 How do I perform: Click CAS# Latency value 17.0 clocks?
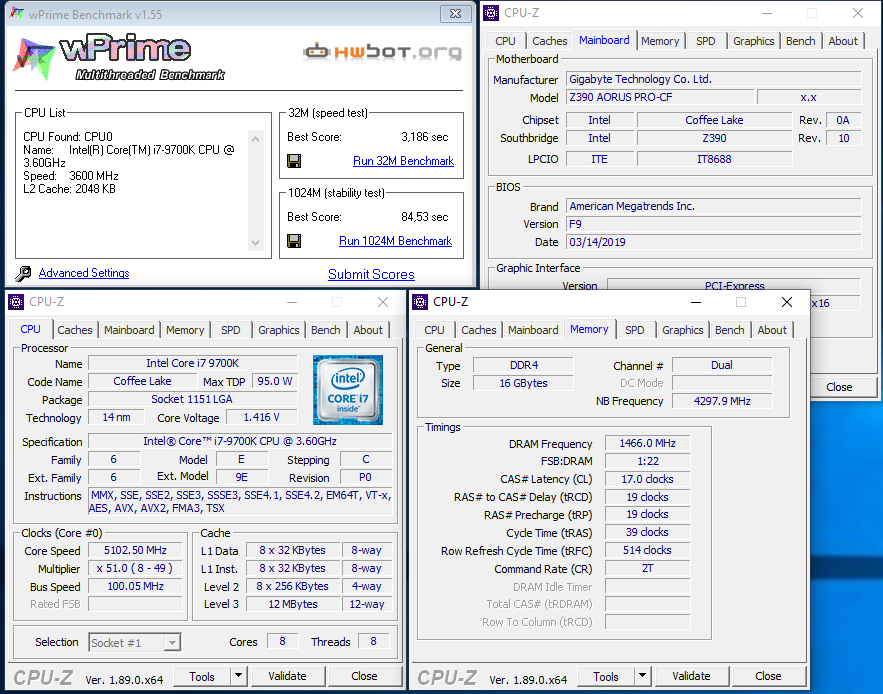tap(648, 479)
